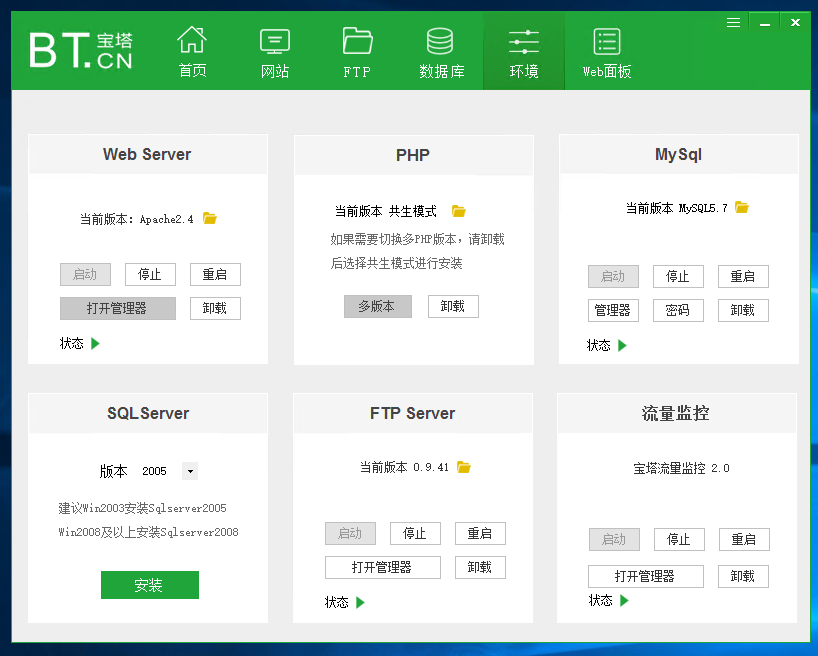Image resolution: width=818 pixels, height=656 pixels.
Task: Click Web Server panel title
Action: 147,154
